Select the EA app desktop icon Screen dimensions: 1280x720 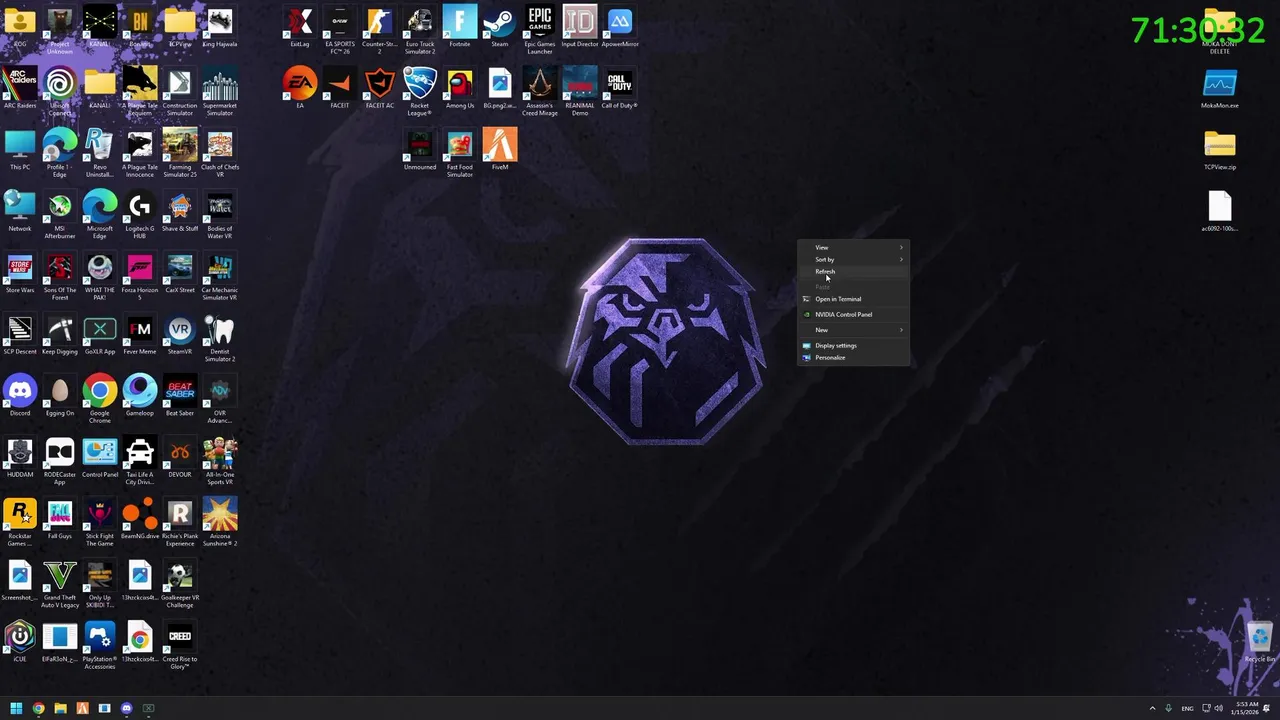coord(300,89)
